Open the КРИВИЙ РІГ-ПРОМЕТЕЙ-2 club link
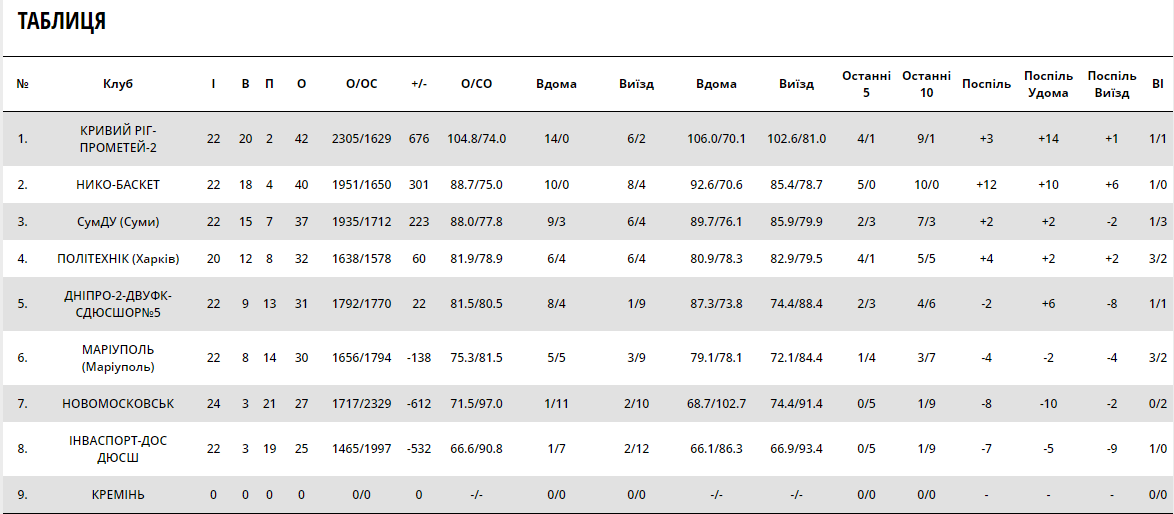 click(x=118, y=139)
